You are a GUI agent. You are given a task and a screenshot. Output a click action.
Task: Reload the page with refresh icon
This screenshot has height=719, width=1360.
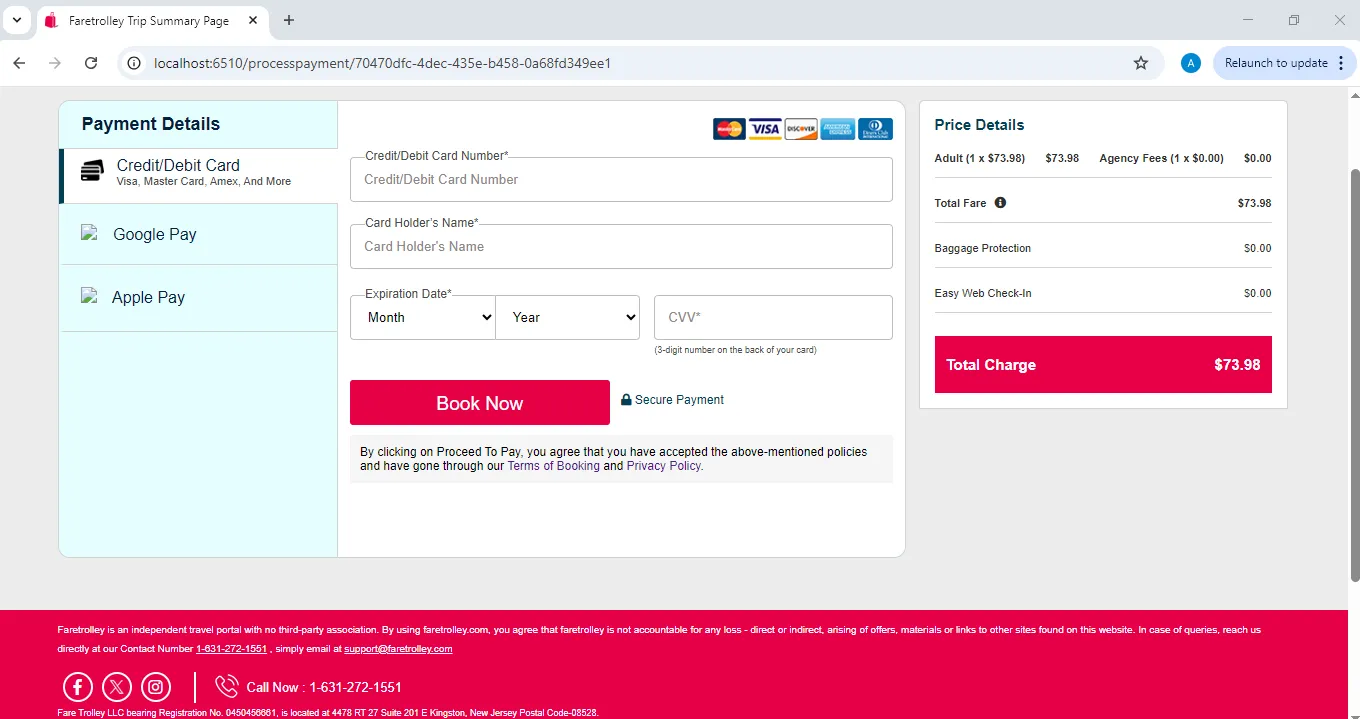(91, 63)
